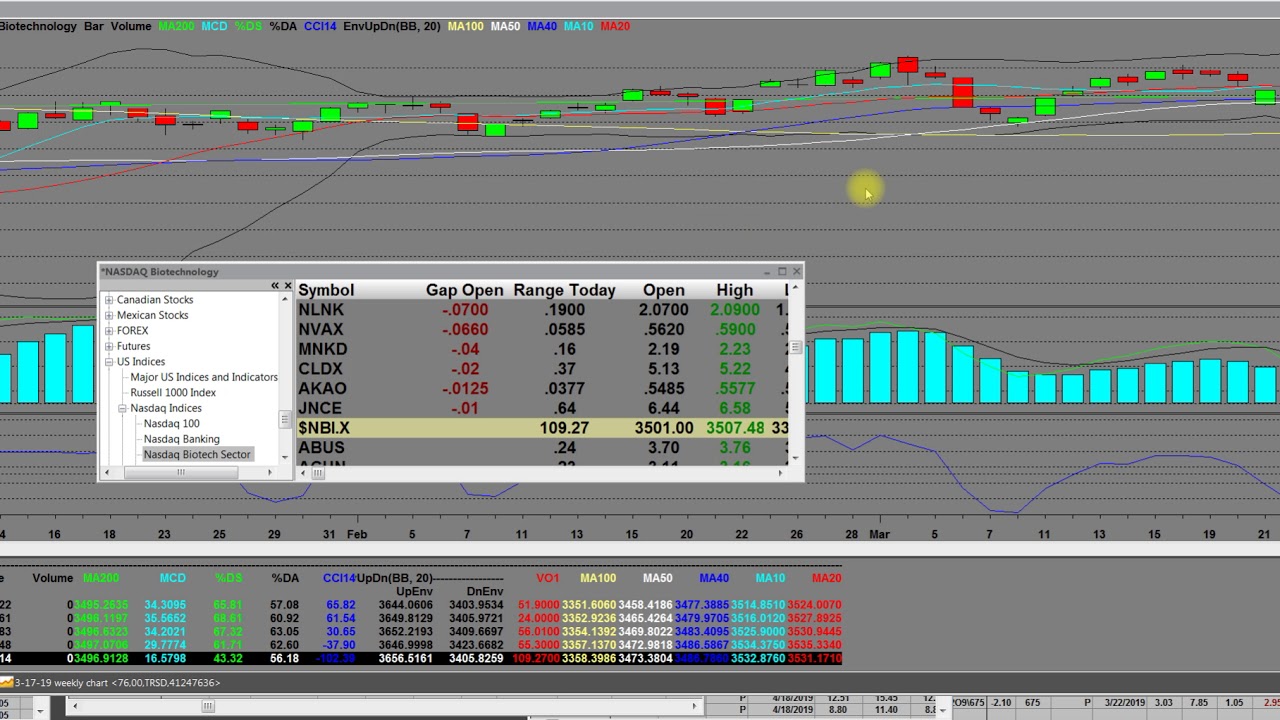Click %DA indicator label on chart header

[283, 26]
